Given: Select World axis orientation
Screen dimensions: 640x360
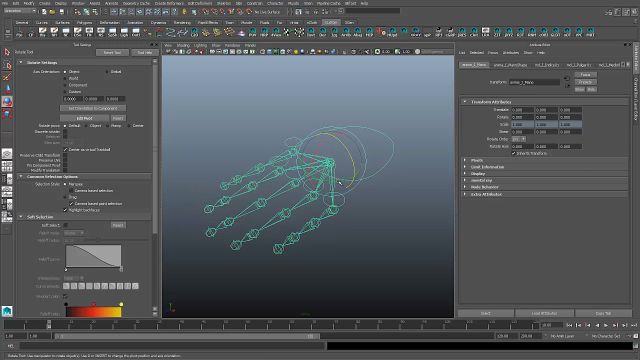Looking at the screenshot, I should tap(65, 78).
